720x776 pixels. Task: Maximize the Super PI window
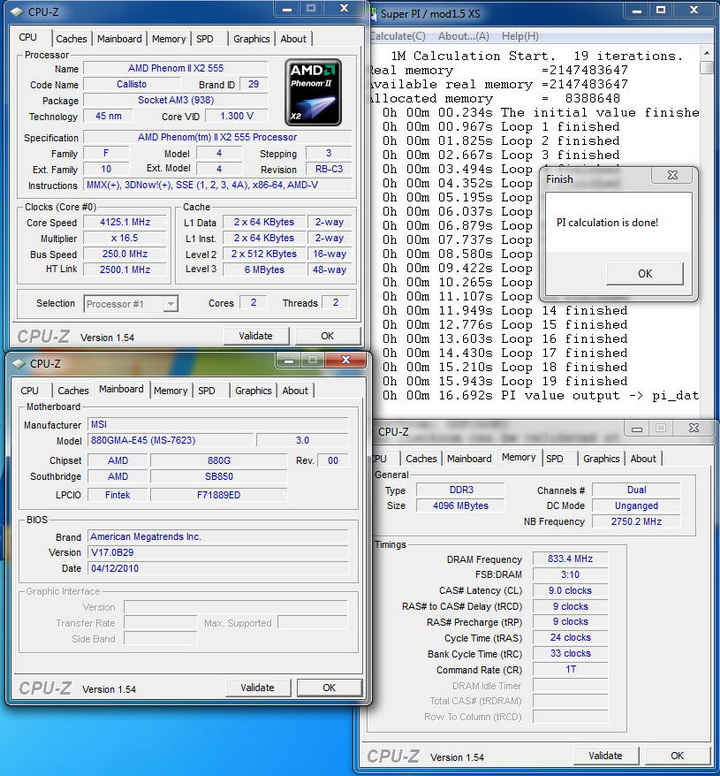[661, 10]
